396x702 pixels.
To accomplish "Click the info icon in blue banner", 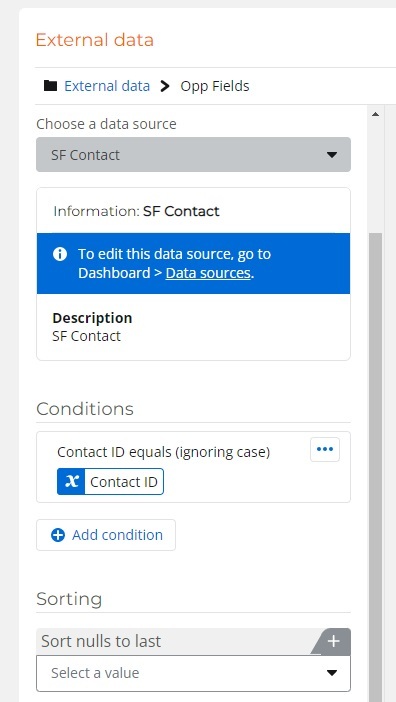I will 60,254.
